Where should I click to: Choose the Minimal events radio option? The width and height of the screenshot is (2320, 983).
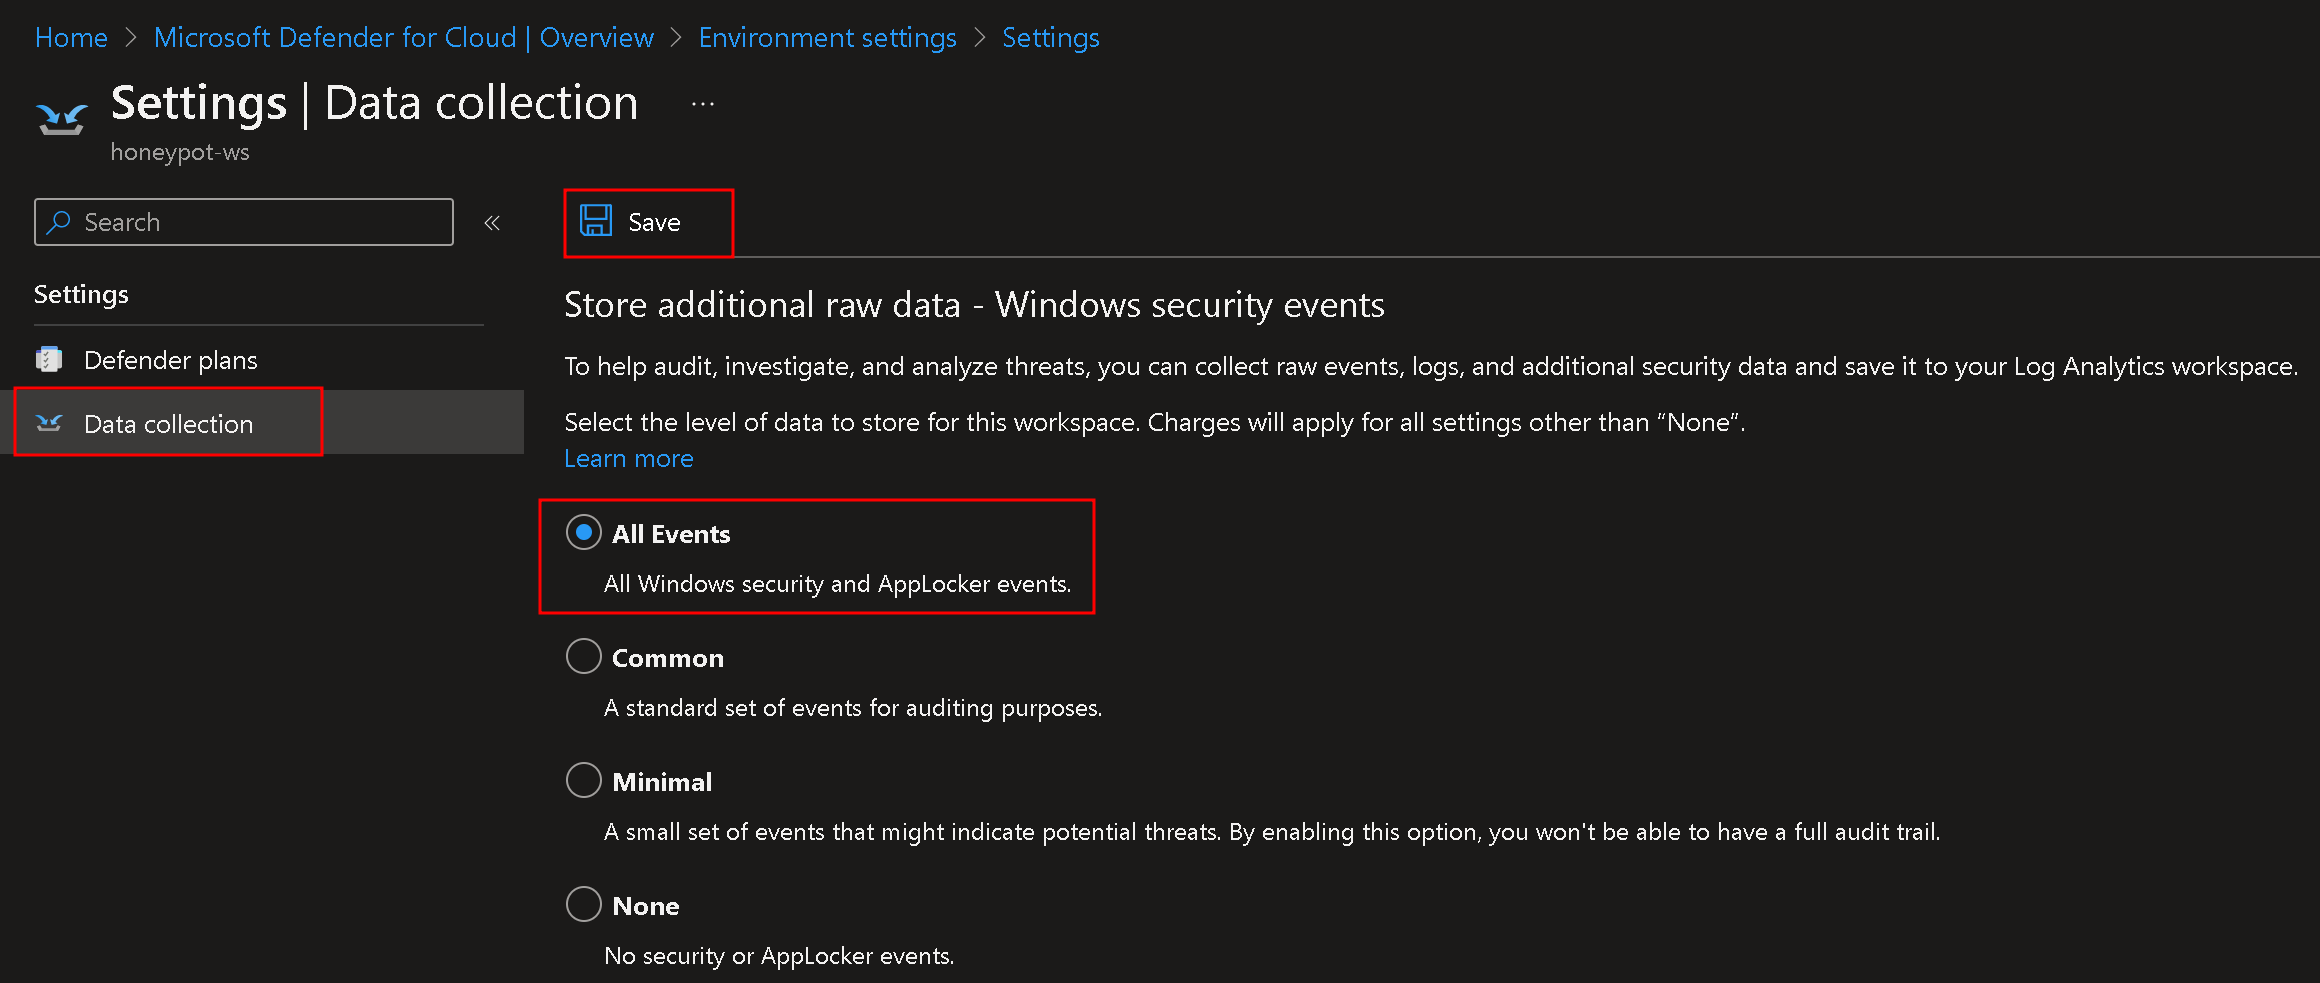584,781
